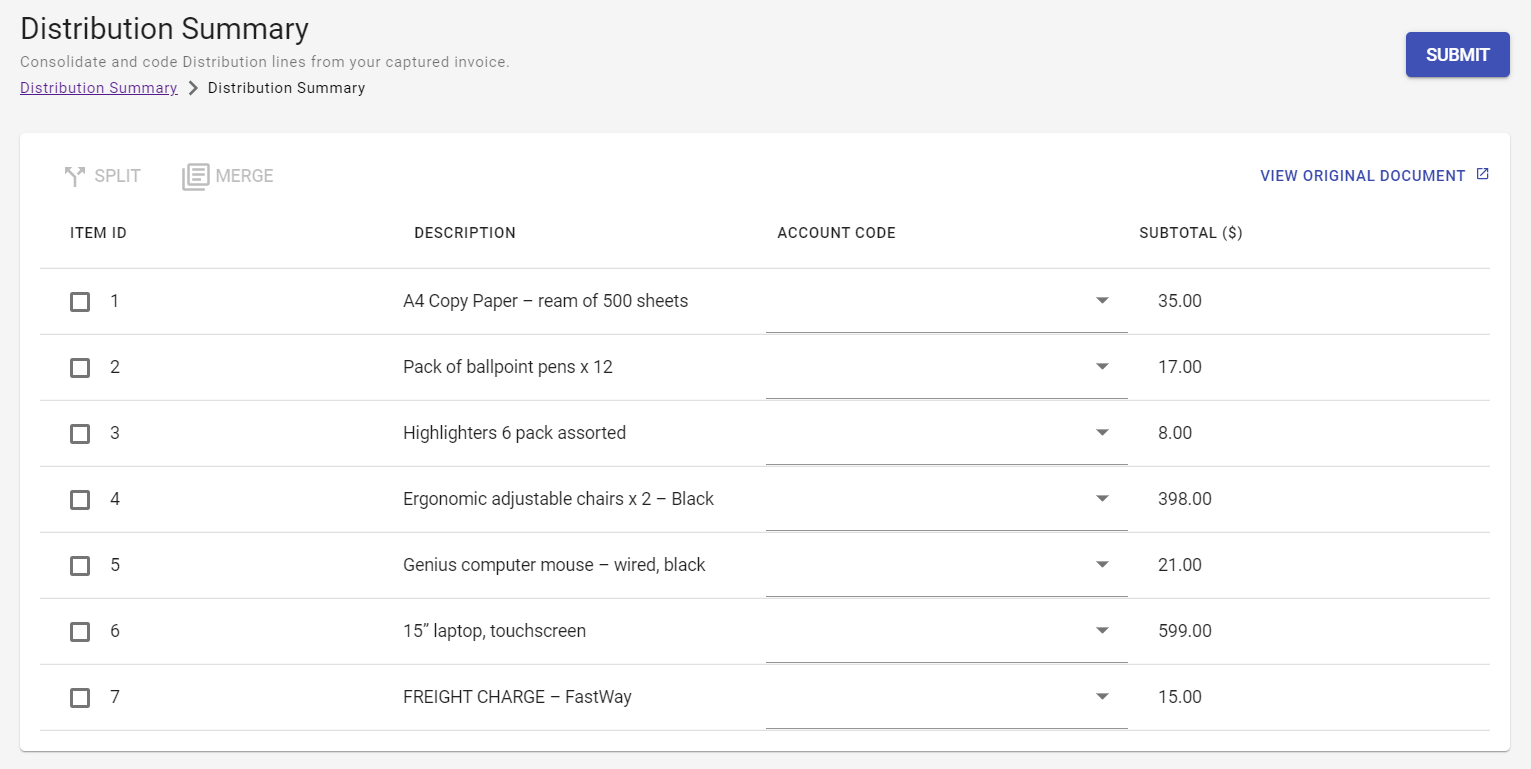Image resolution: width=1531 pixels, height=769 pixels.
Task: Open the Account Code dropdown for FREIGHT CHARGE
Action: click(1101, 697)
